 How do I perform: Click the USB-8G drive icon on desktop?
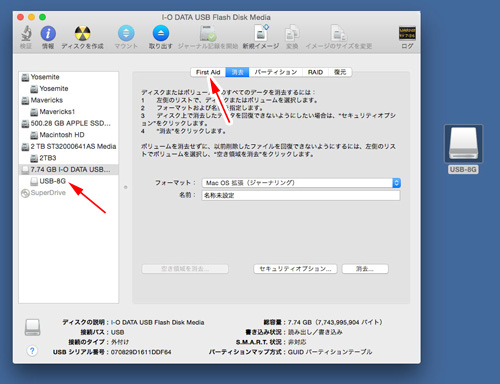(463, 144)
